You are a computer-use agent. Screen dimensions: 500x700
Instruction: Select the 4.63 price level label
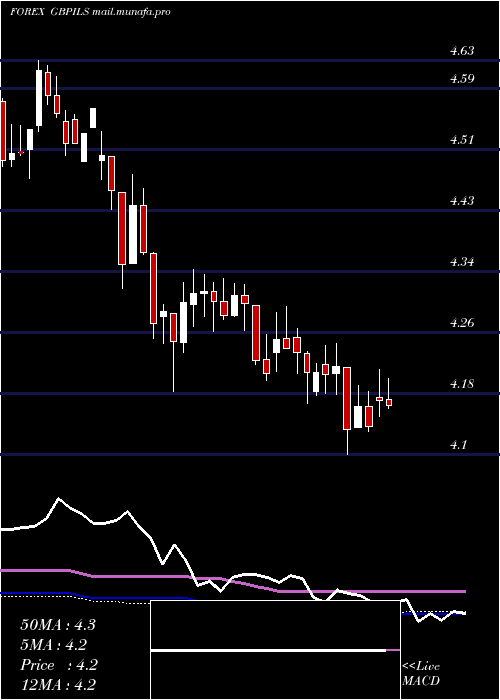click(x=462, y=50)
